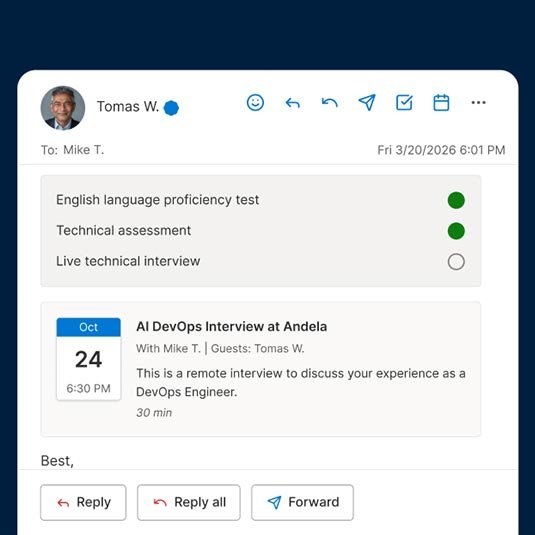Toggle Live technical interview empty status circle
The width and height of the screenshot is (535, 535).
point(456,262)
